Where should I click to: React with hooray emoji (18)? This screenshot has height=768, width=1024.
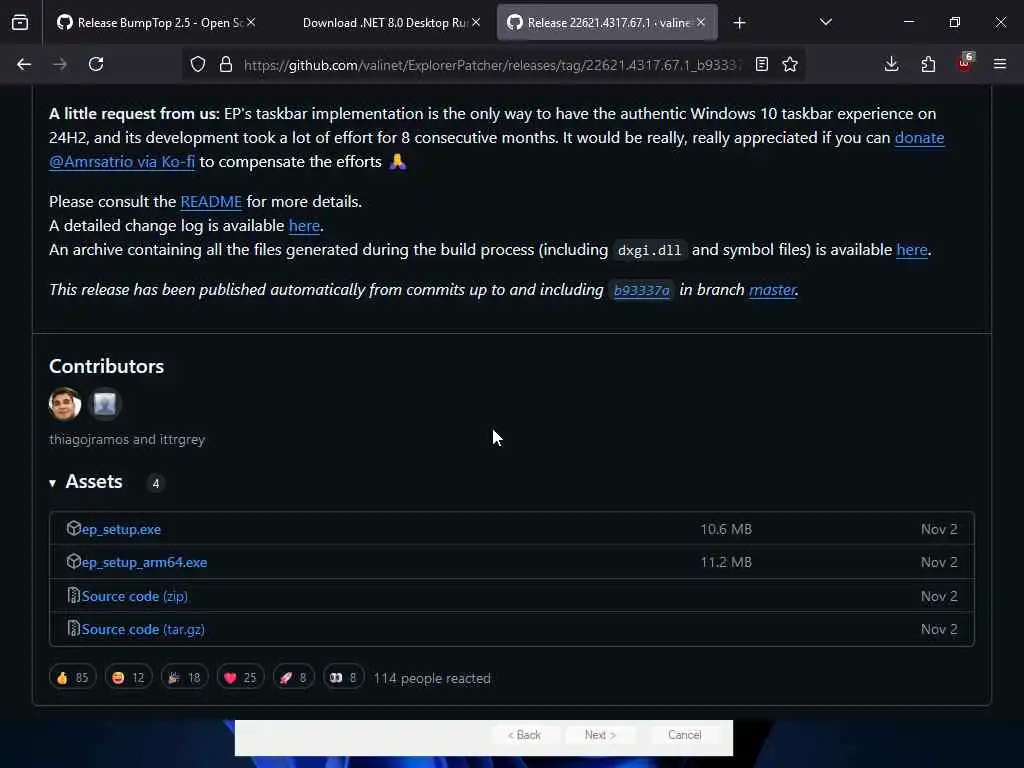point(185,678)
